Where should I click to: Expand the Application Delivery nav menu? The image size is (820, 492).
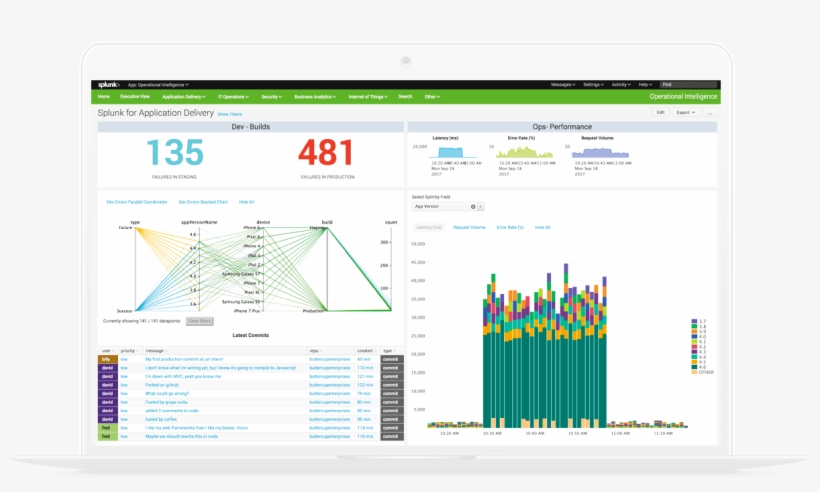(x=184, y=97)
